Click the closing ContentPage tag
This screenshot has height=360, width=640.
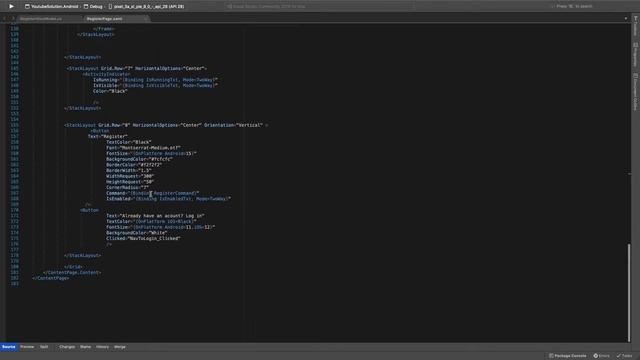(51, 278)
